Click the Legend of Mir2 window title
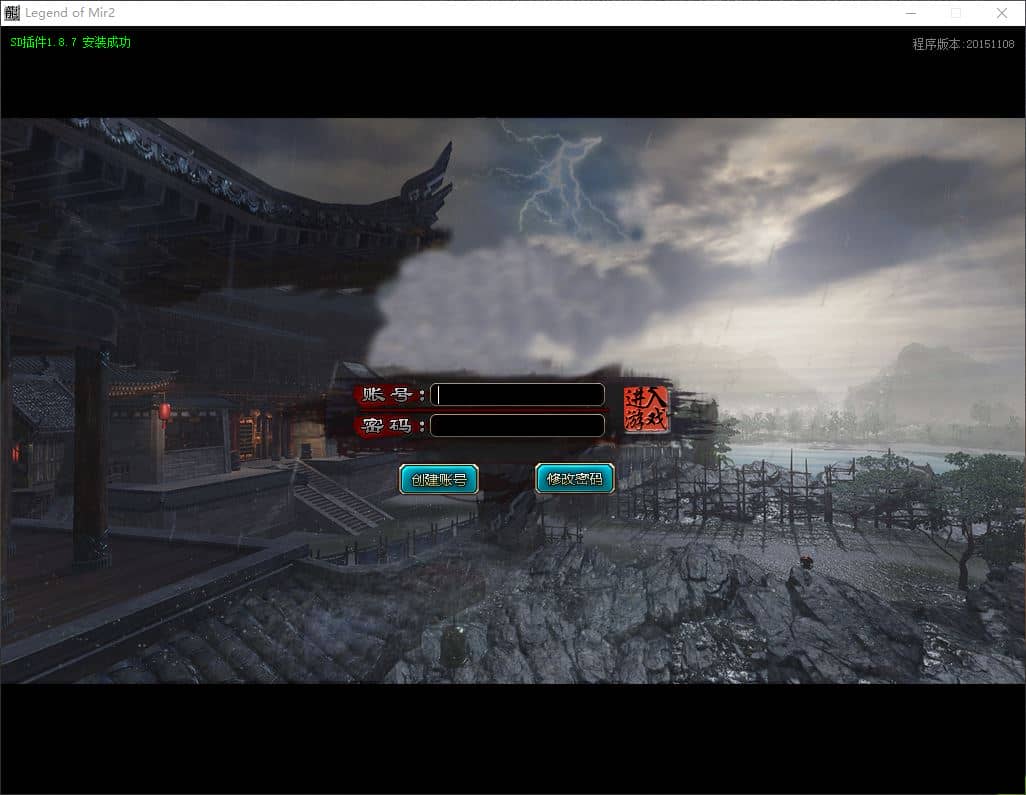 [x=70, y=12]
